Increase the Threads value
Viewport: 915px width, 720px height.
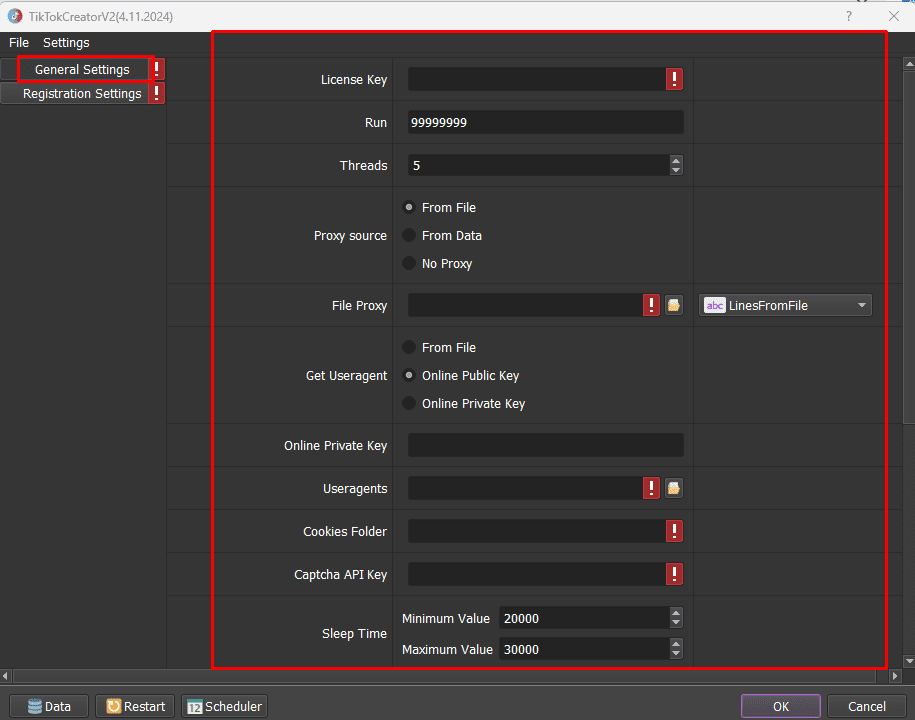(676, 160)
